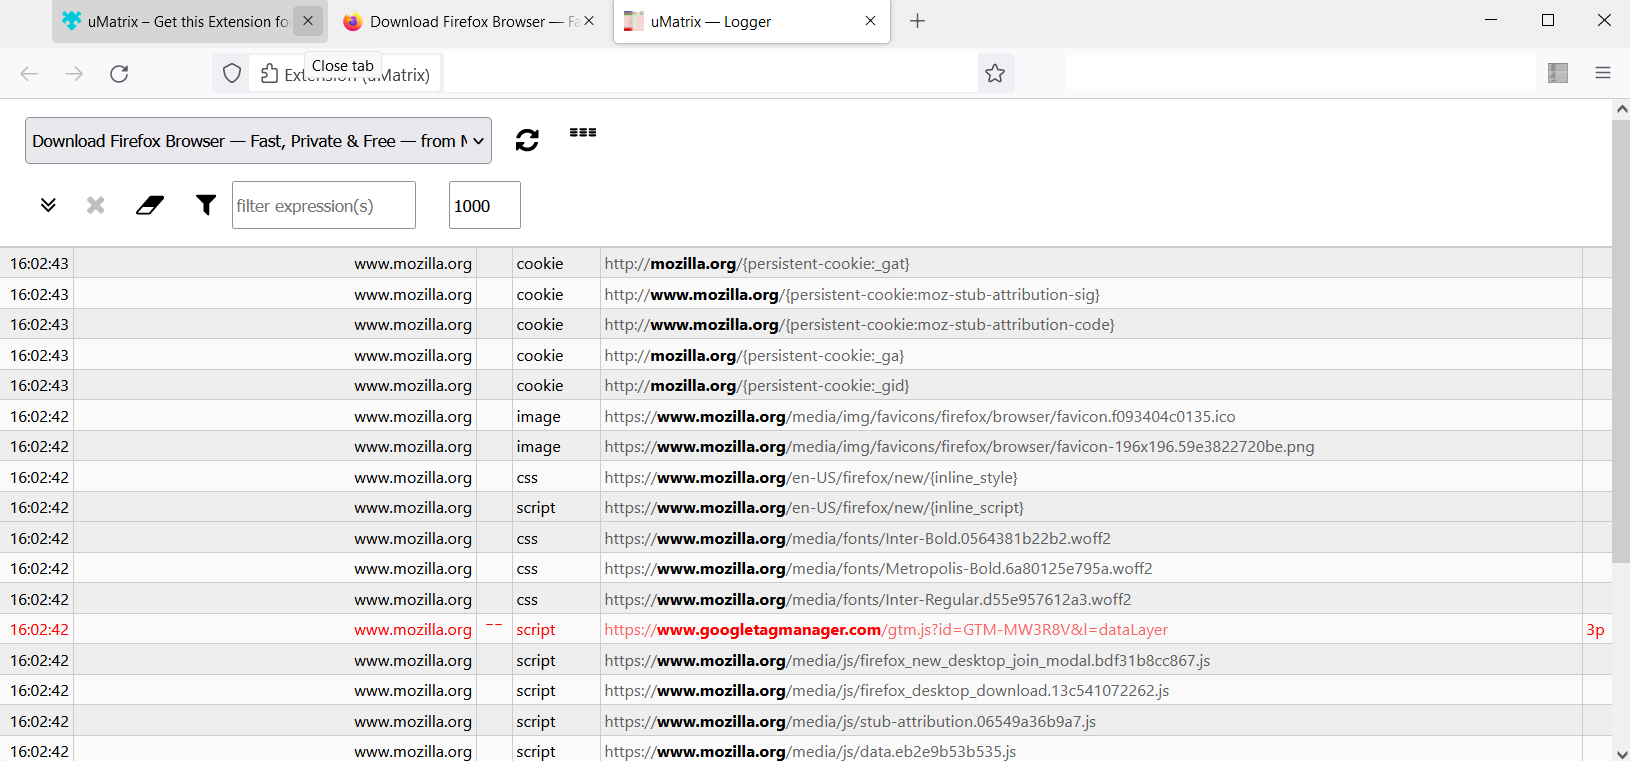Click the Inter-Bold woff2 font URL
1630x761 pixels.
[857, 539]
